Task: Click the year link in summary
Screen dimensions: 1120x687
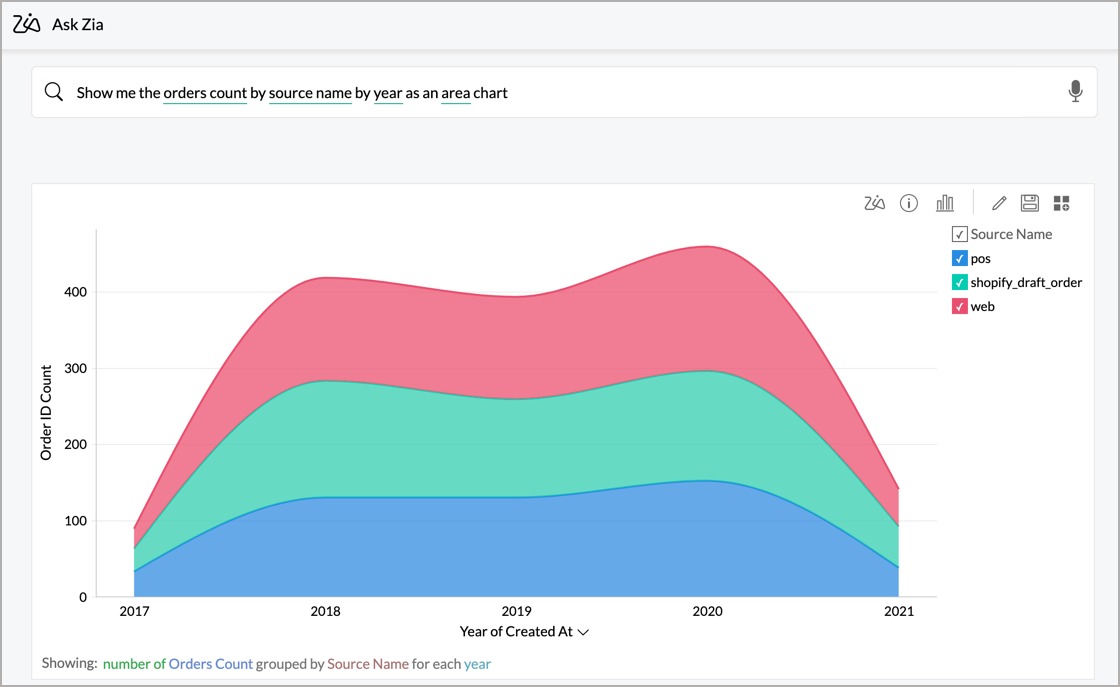Action: pos(477,663)
